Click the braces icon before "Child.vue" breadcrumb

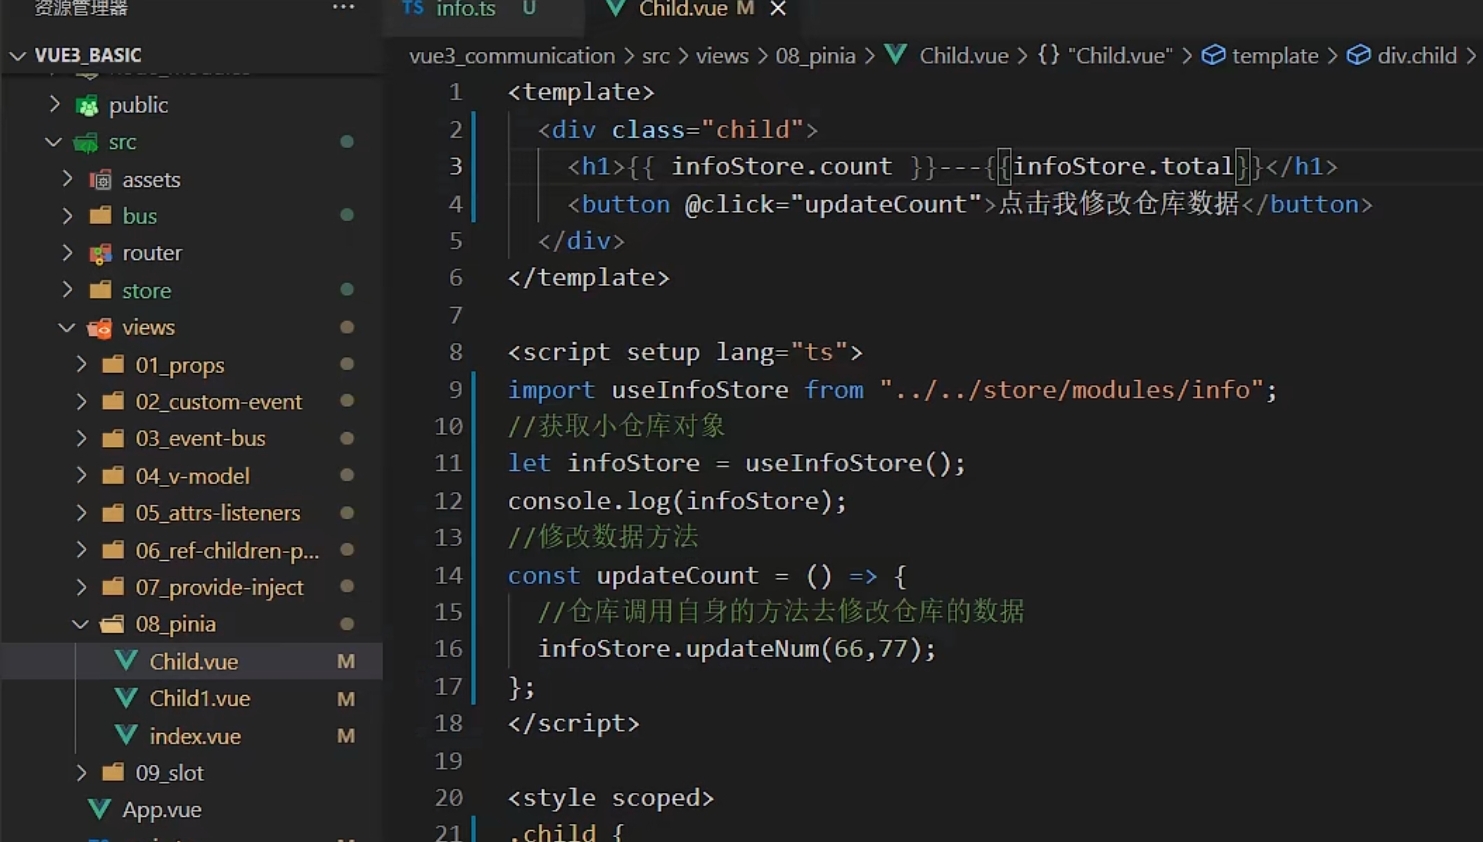1048,55
